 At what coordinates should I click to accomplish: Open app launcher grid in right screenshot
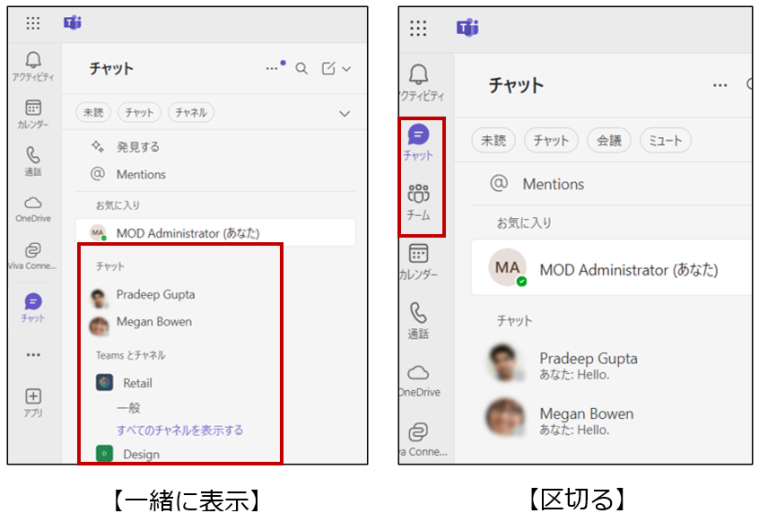click(418, 28)
